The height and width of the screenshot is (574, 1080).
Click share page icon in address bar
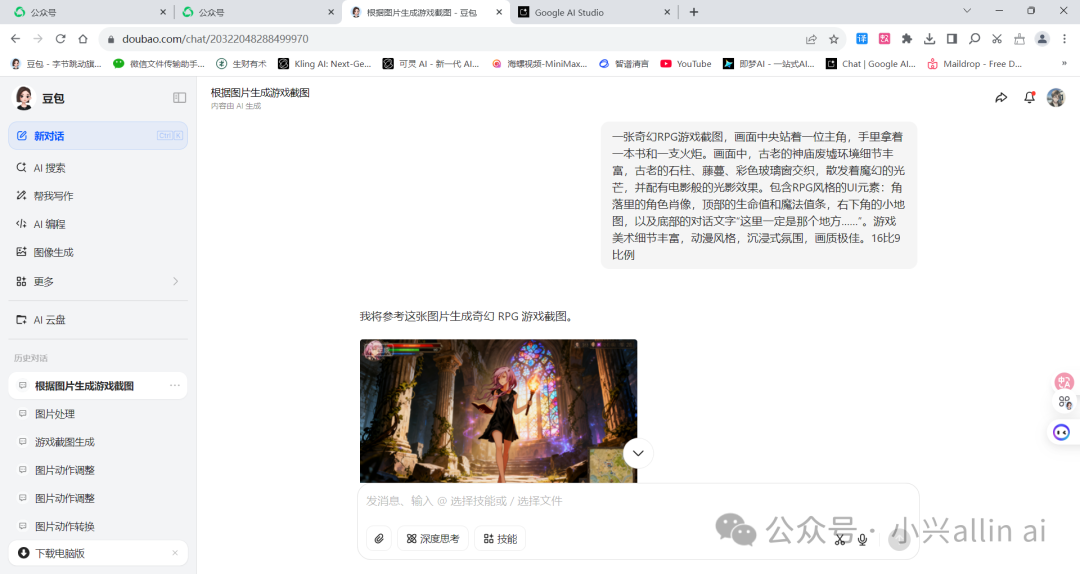point(811,39)
